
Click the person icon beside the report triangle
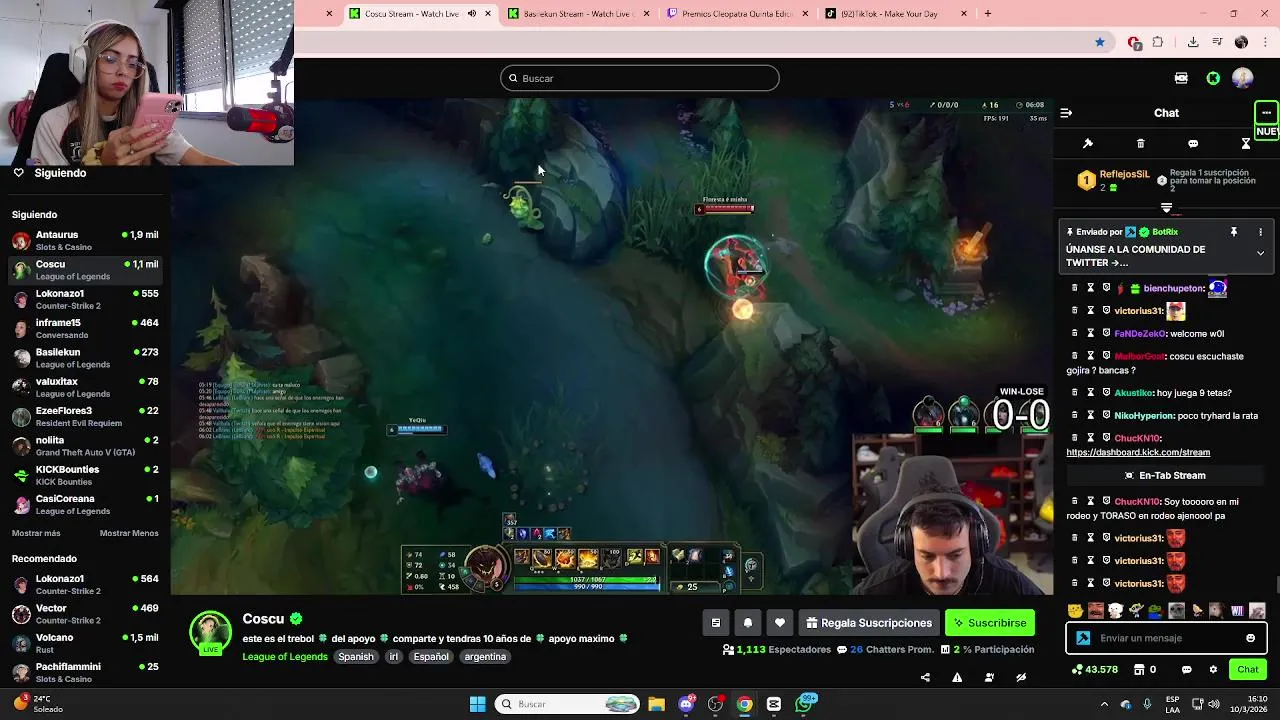[989, 677]
